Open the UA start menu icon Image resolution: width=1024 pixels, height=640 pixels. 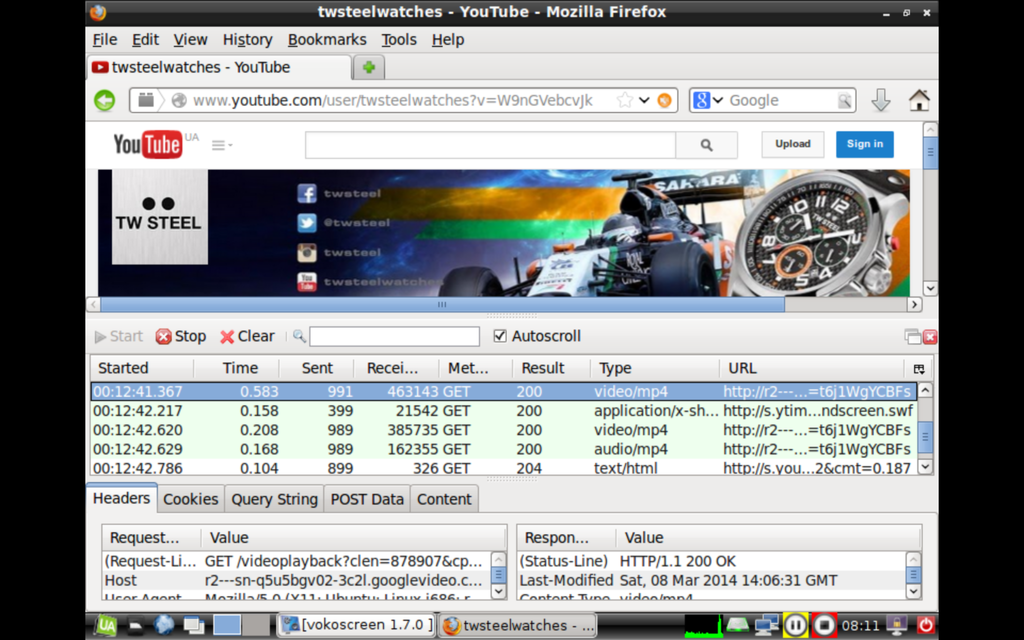click(x=105, y=626)
